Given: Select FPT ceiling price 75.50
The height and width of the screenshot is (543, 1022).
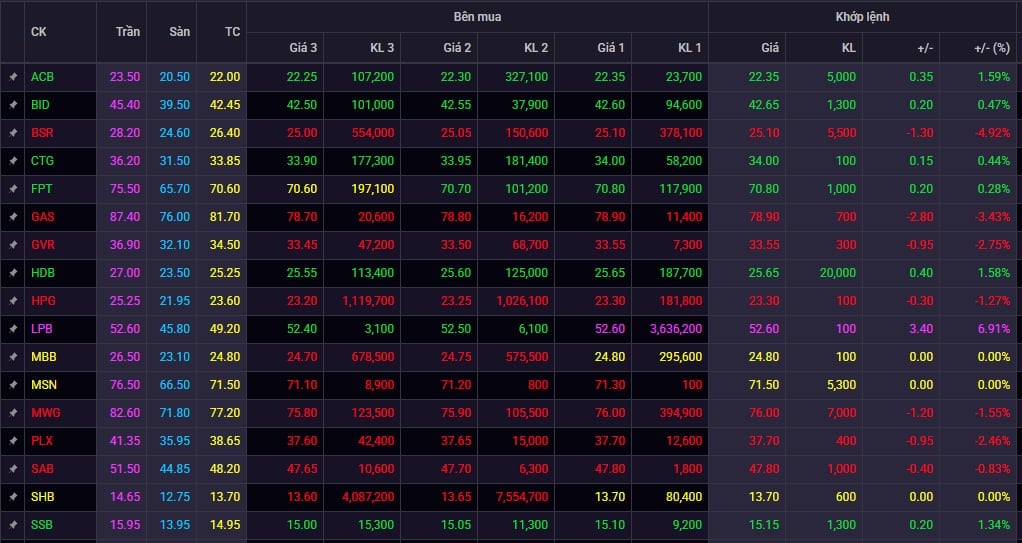Looking at the screenshot, I should [125, 189].
